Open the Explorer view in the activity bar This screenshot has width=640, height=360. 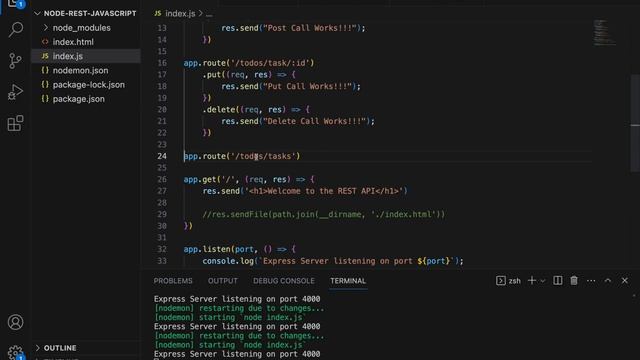coord(15,4)
